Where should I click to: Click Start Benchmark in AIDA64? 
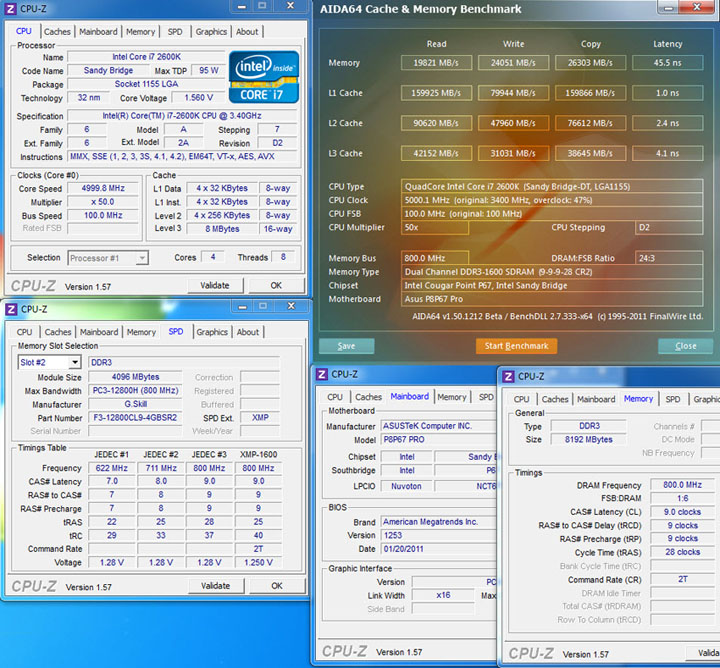[516, 346]
